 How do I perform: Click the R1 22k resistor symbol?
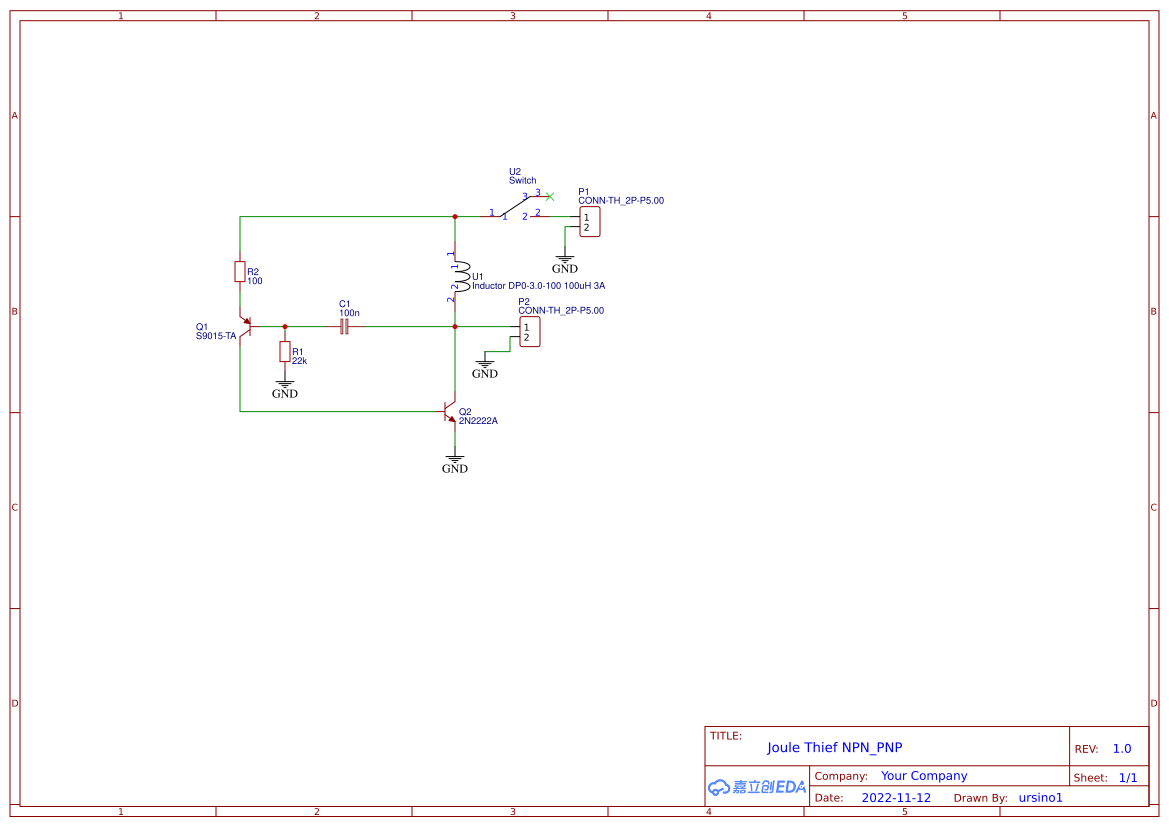point(285,352)
